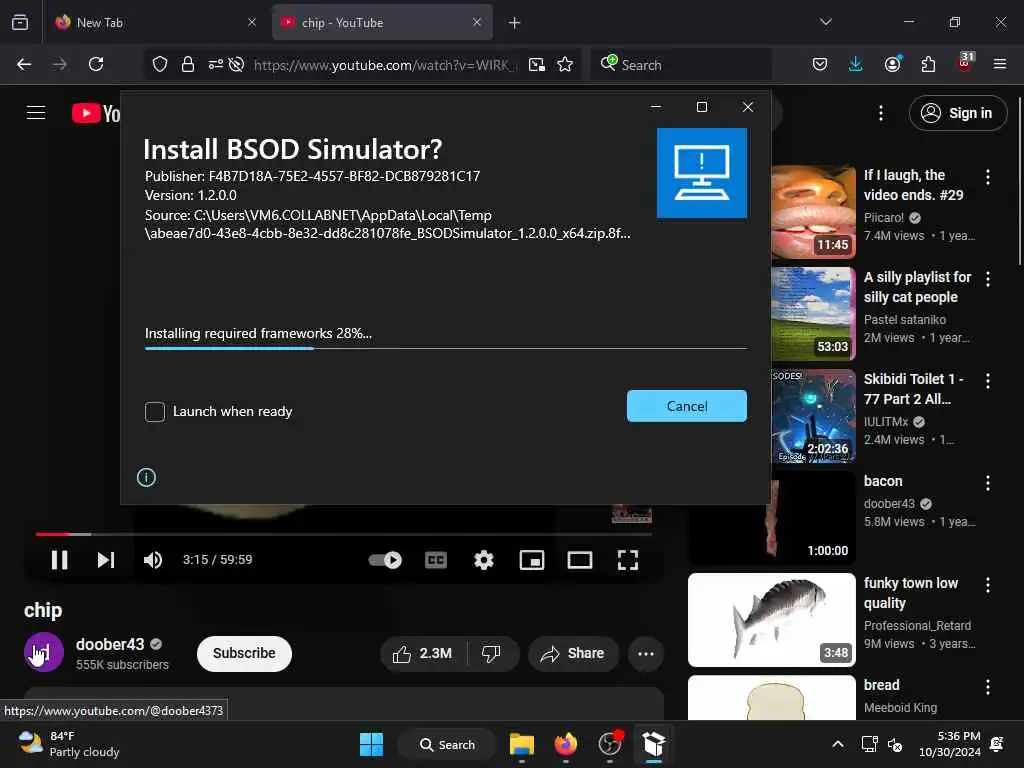Open a new browser tab

click(x=515, y=23)
